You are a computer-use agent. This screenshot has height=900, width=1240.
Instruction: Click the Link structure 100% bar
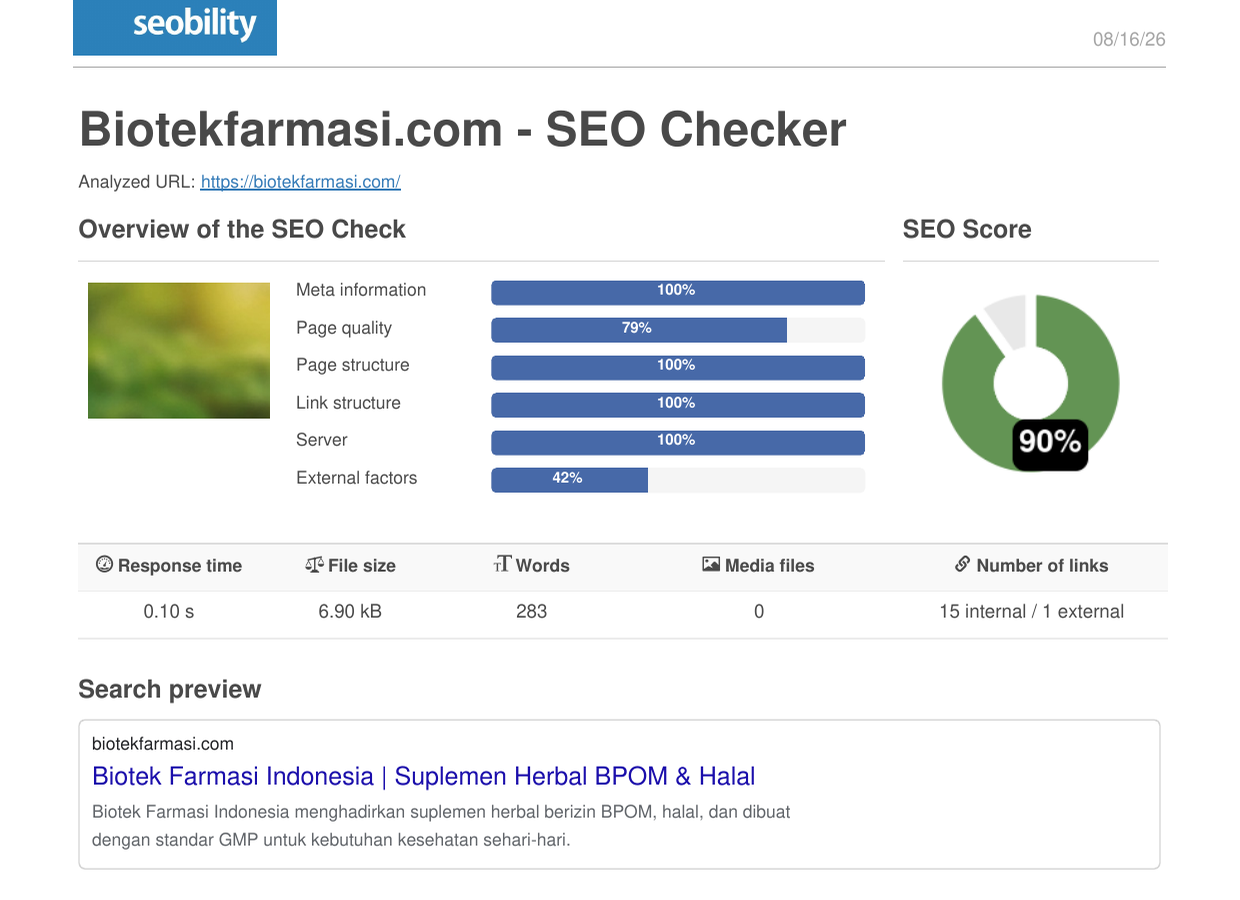click(678, 405)
